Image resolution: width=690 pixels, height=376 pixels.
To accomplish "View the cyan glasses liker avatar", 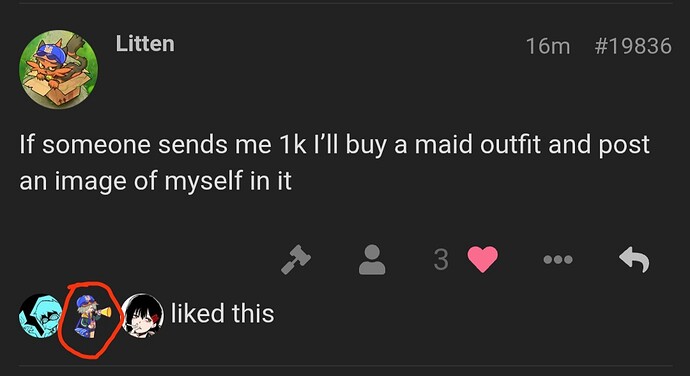I will (x=40, y=316).
